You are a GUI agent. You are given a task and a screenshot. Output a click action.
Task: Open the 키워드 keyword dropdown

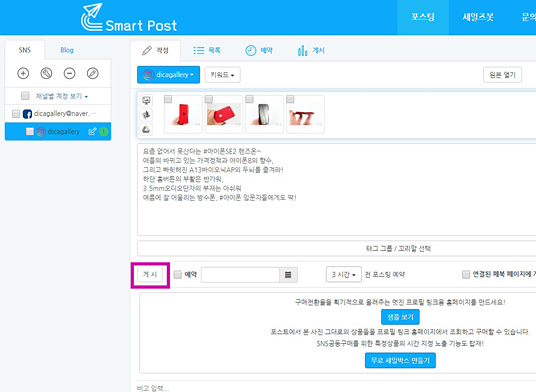click(223, 75)
